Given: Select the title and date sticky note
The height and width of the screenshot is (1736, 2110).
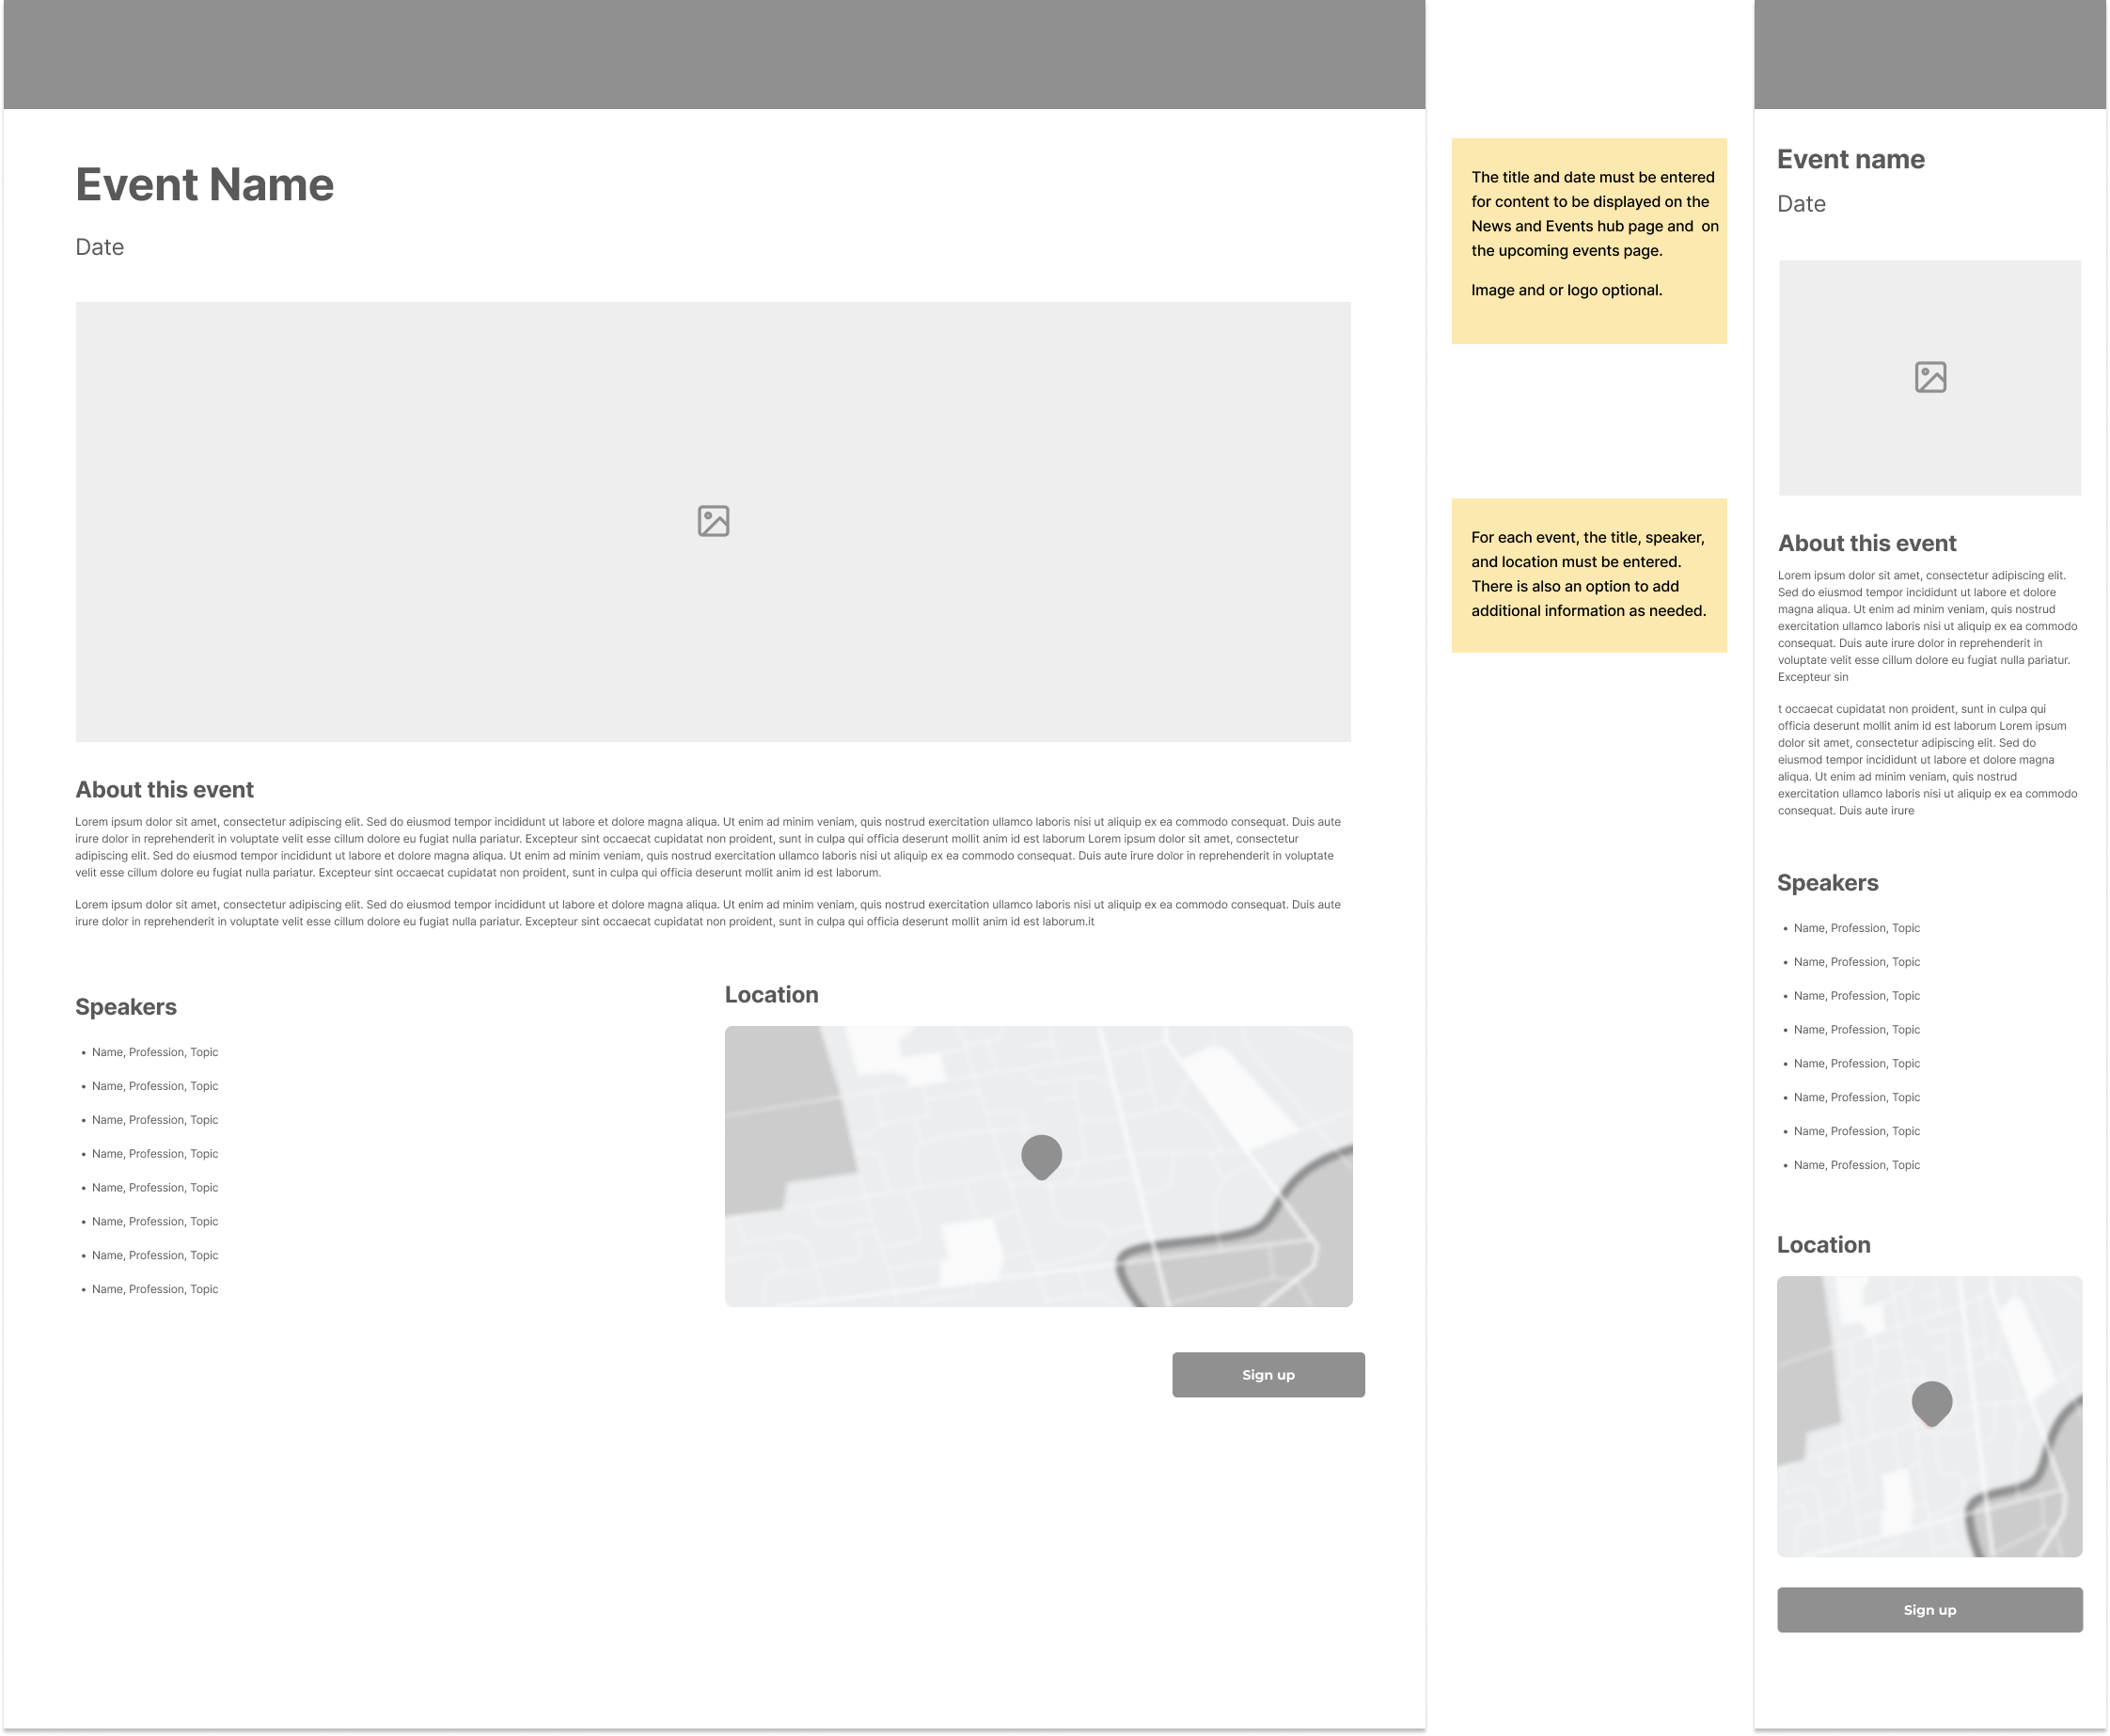Looking at the screenshot, I should (1589, 241).
